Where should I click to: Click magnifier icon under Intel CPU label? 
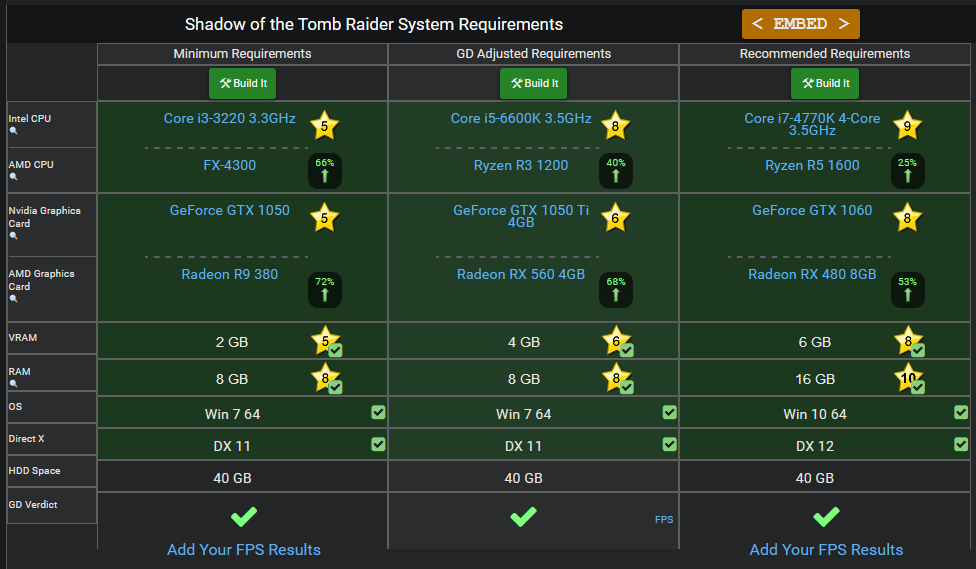pyautogui.click(x=13, y=131)
